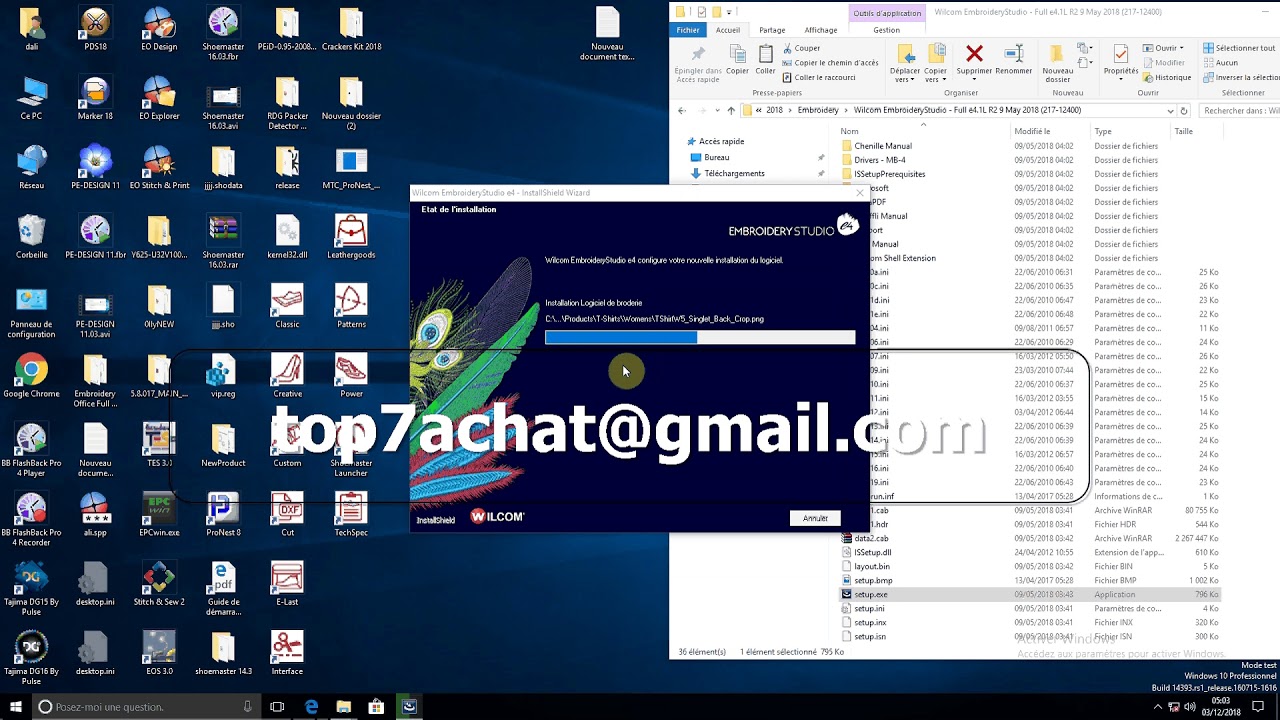Click Supprimer in the Explorer ribbon

974,60
